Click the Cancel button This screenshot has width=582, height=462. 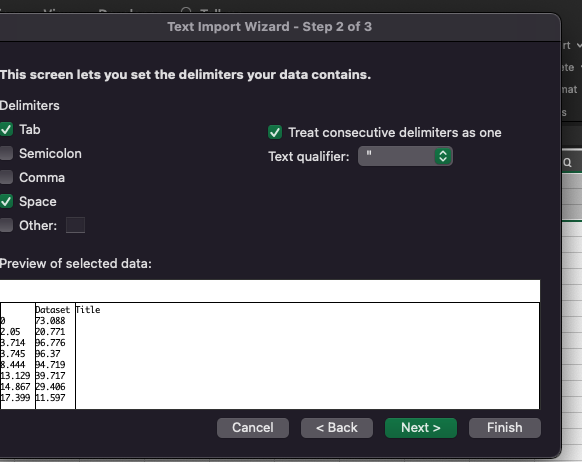(x=253, y=428)
